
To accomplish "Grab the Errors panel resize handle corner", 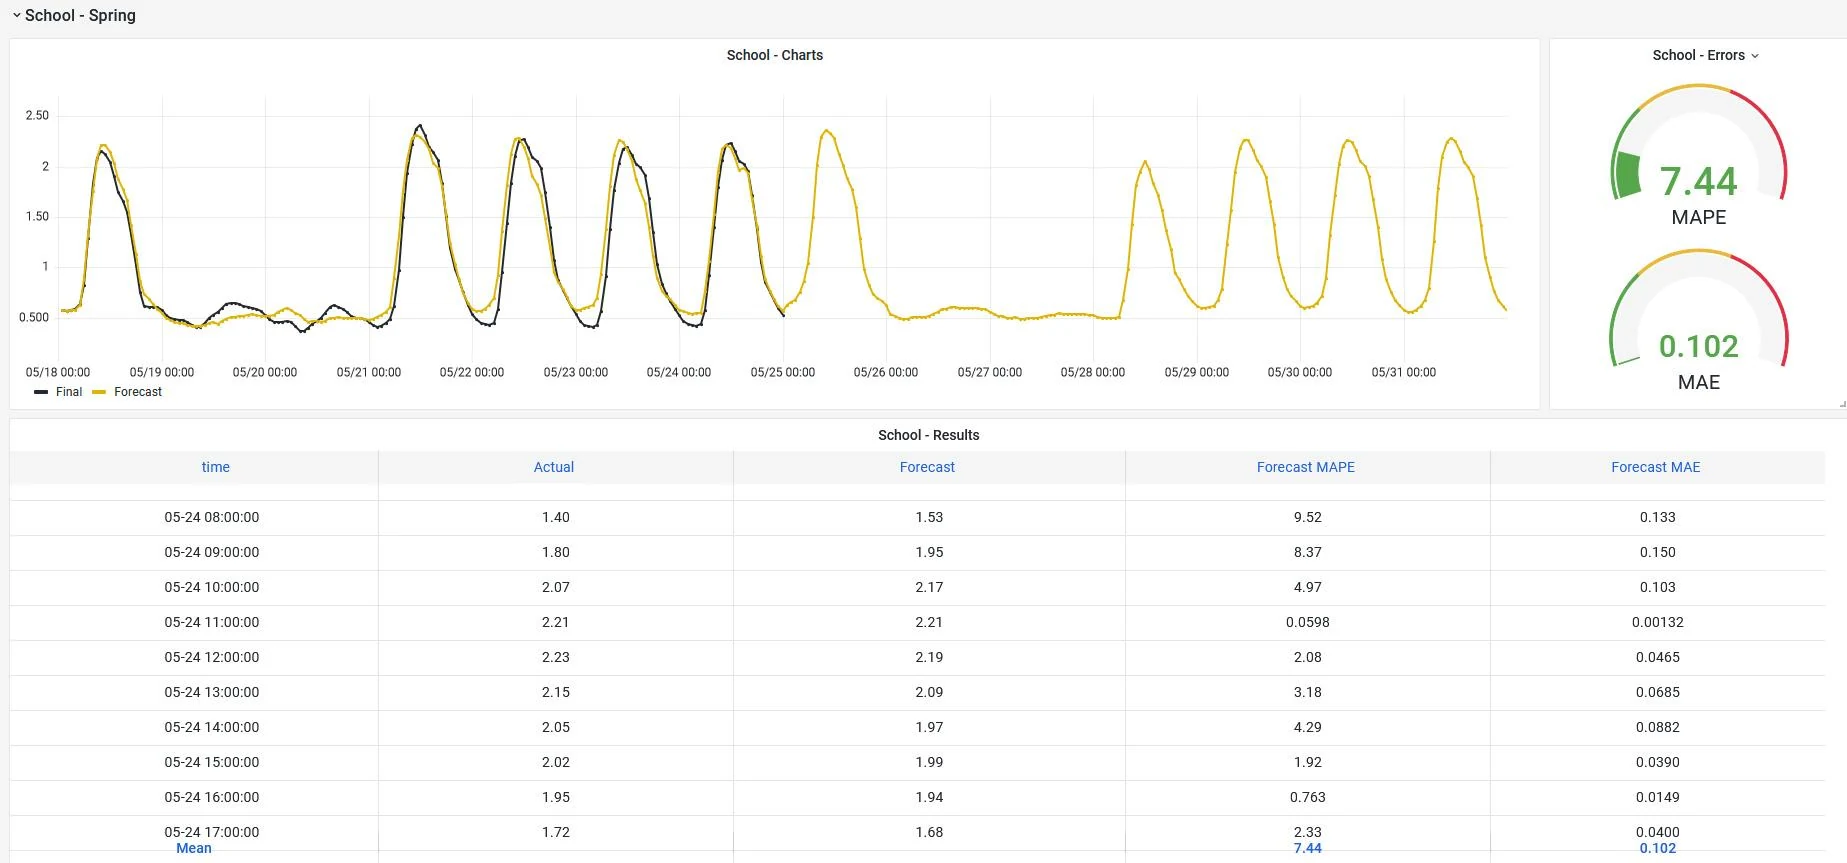I will pos(1842,404).
